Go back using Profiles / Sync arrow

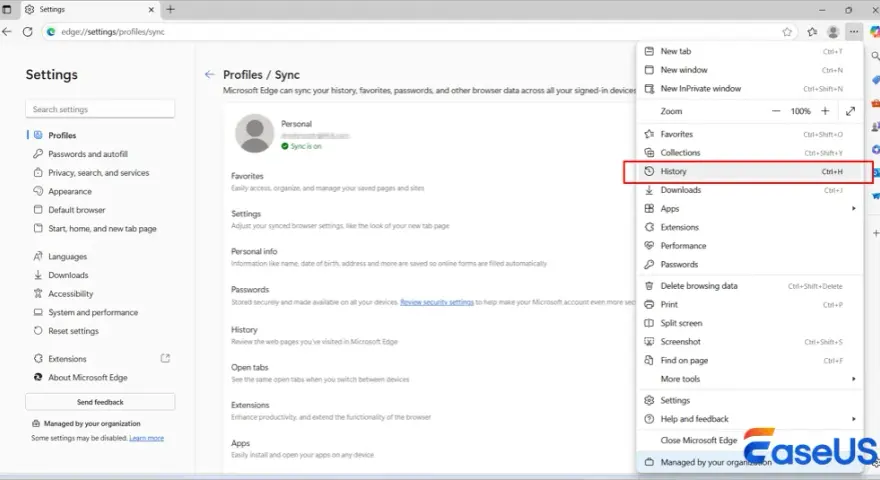click(x=209, y=75)
